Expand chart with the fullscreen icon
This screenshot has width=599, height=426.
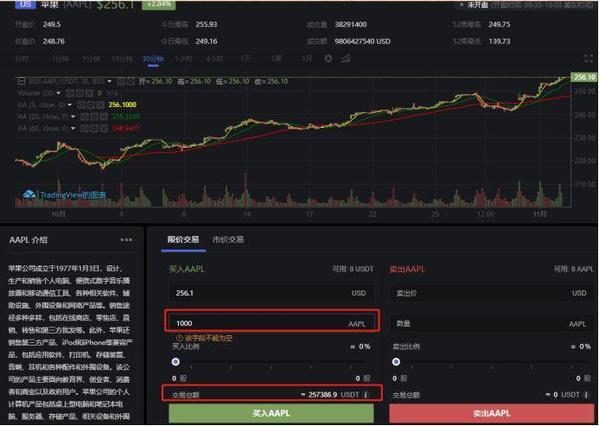pos(588,58)
